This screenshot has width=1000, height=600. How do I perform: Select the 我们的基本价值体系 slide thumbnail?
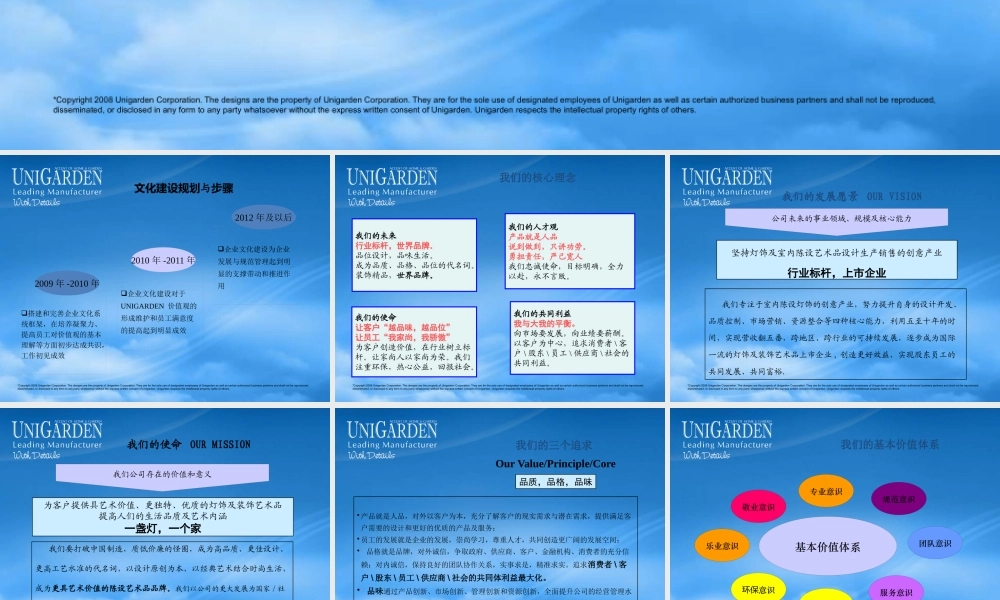pos(835,504)
